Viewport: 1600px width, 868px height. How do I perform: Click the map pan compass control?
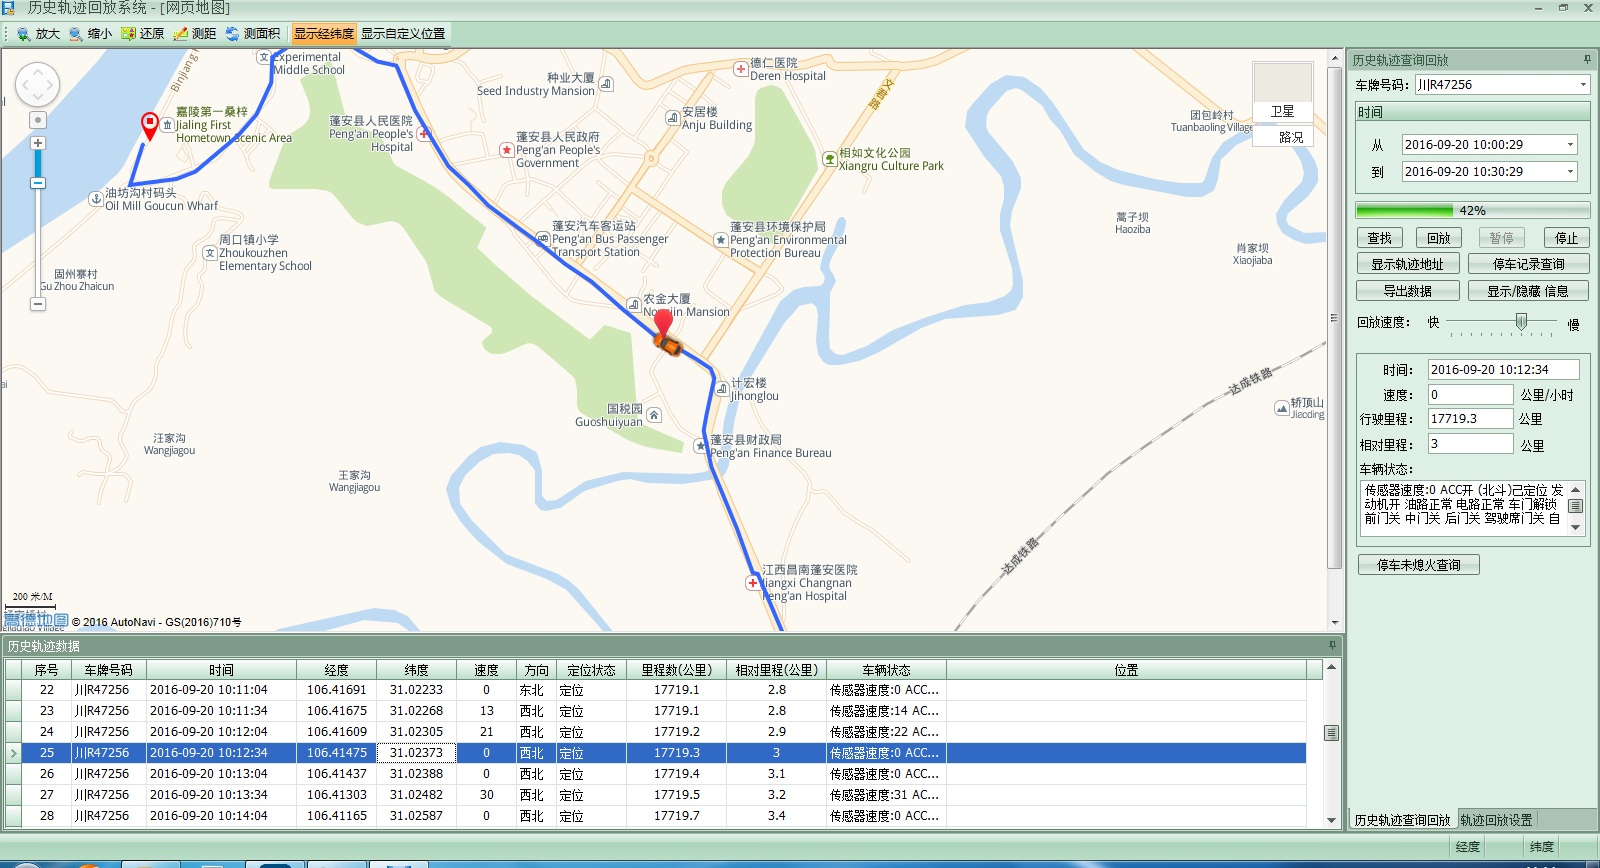coord(37,85)
